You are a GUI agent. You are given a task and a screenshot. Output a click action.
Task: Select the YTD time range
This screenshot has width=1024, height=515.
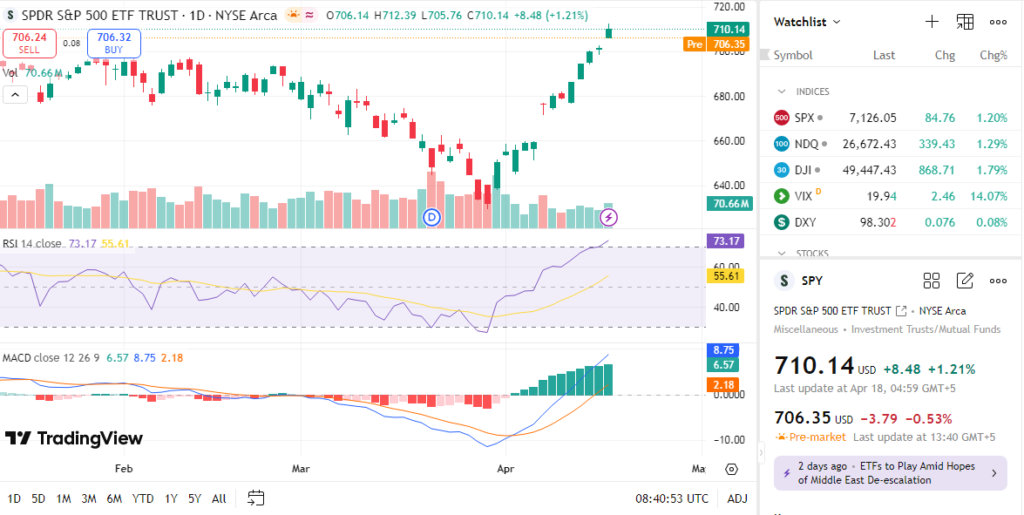click(143, 498)
